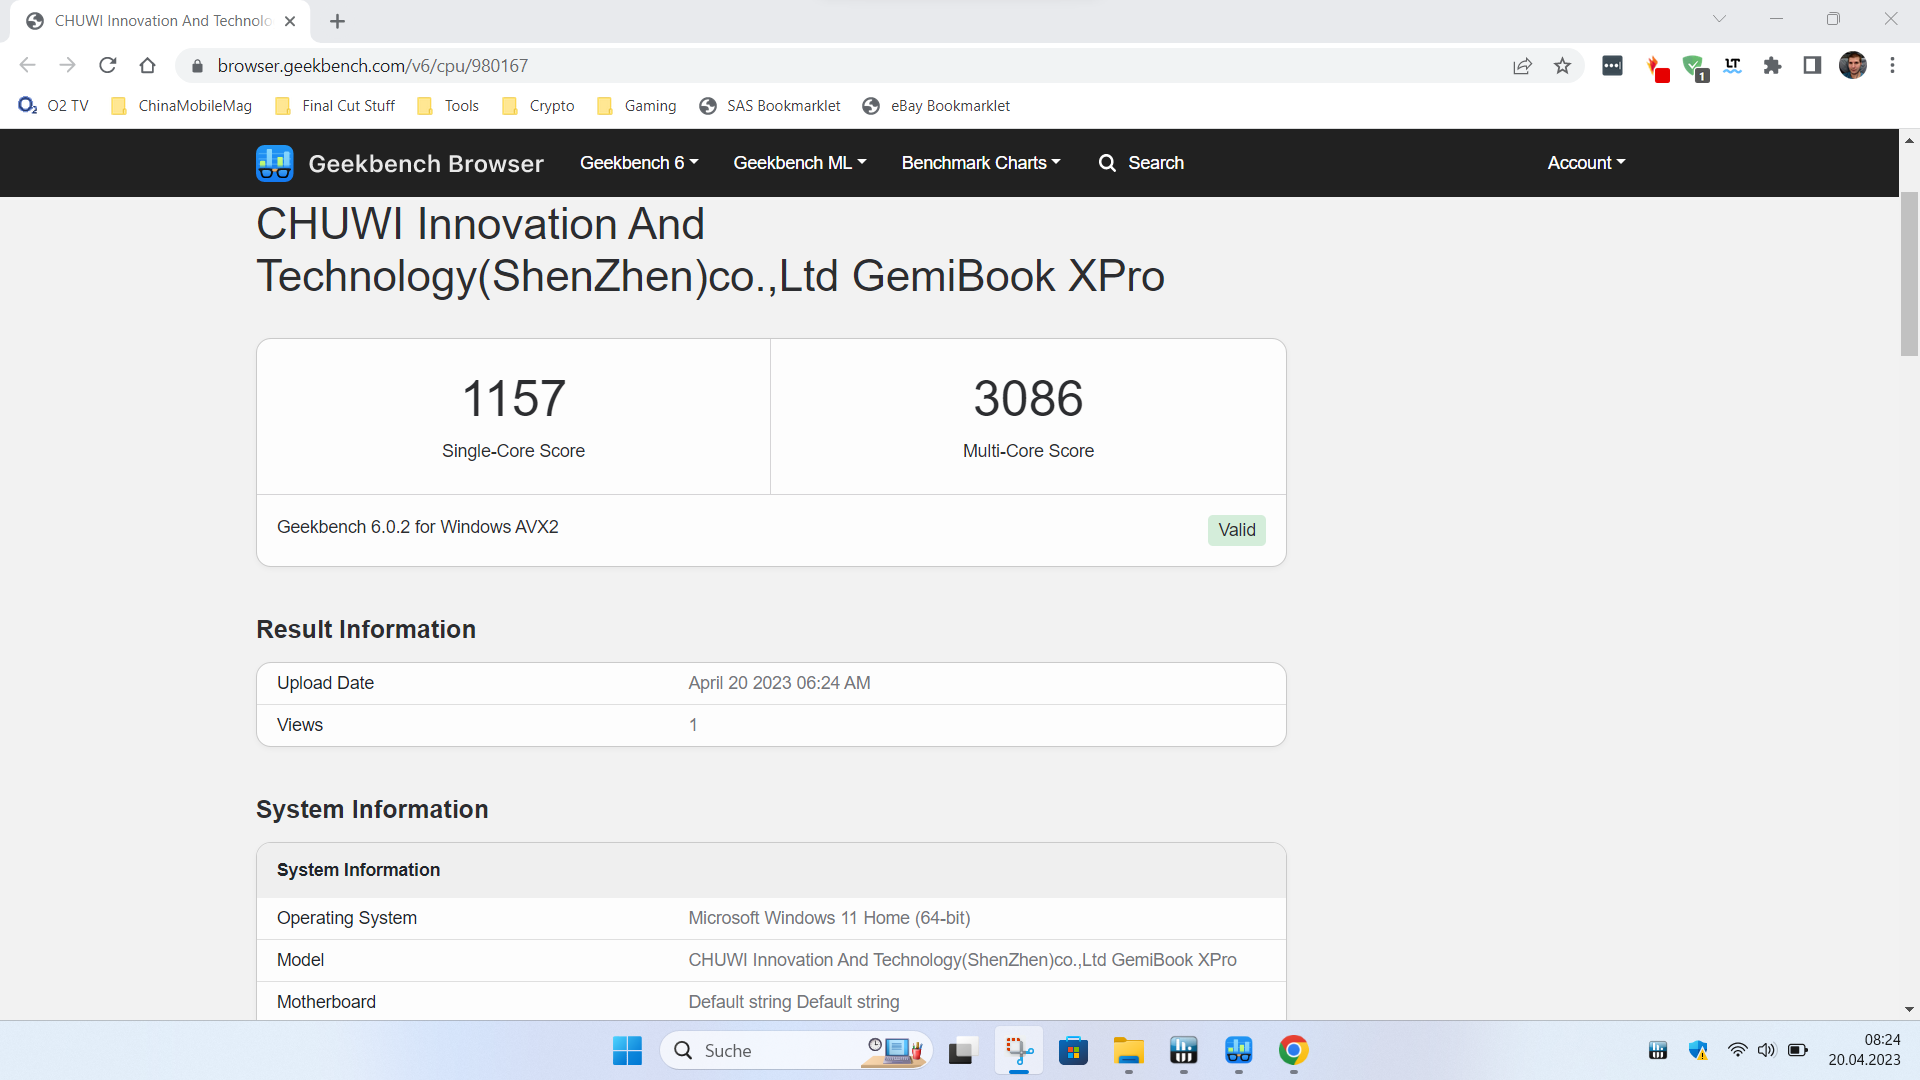Reload the Geekbench page
Viewport: 1920px width, 1080px height.
[108, 66]
